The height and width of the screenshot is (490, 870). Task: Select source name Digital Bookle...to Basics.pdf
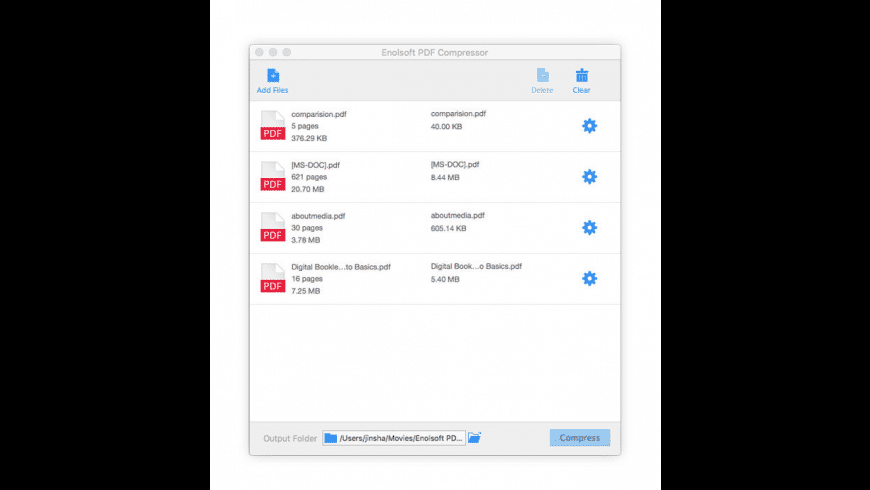pos(341,267)
